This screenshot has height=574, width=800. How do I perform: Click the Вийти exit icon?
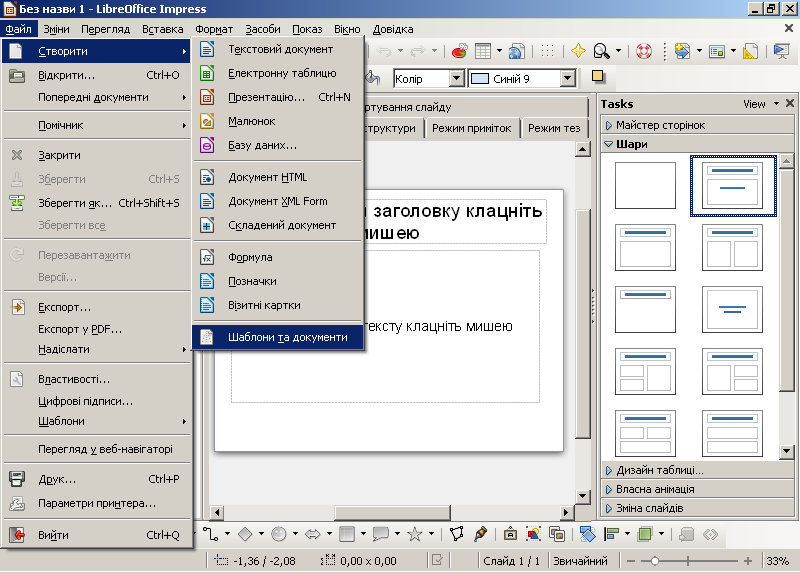[17, 535]
